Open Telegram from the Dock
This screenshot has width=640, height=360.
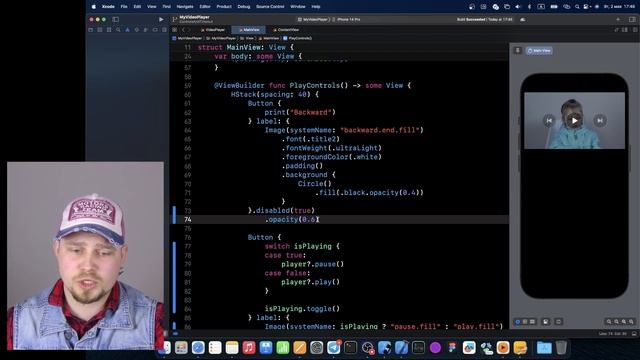pos(333,348)
